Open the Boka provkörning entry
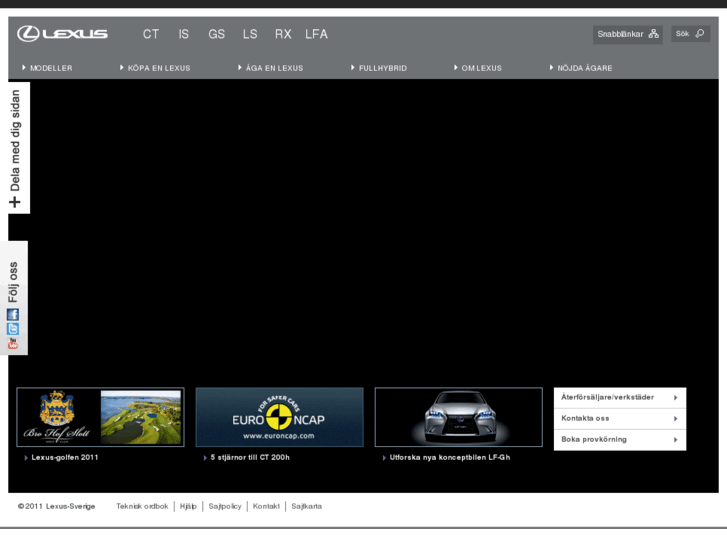This screenshot has width=727, height=545. tap(620, 440)
